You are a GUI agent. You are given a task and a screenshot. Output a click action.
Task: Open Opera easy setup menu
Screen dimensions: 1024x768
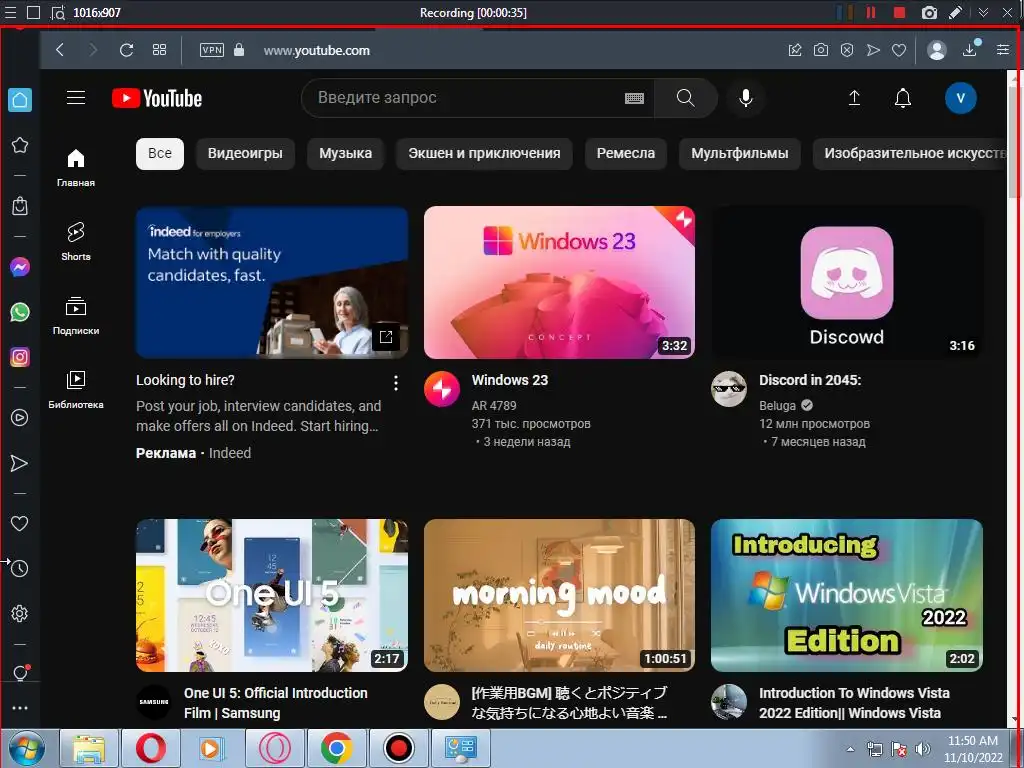pos(1002,50)
